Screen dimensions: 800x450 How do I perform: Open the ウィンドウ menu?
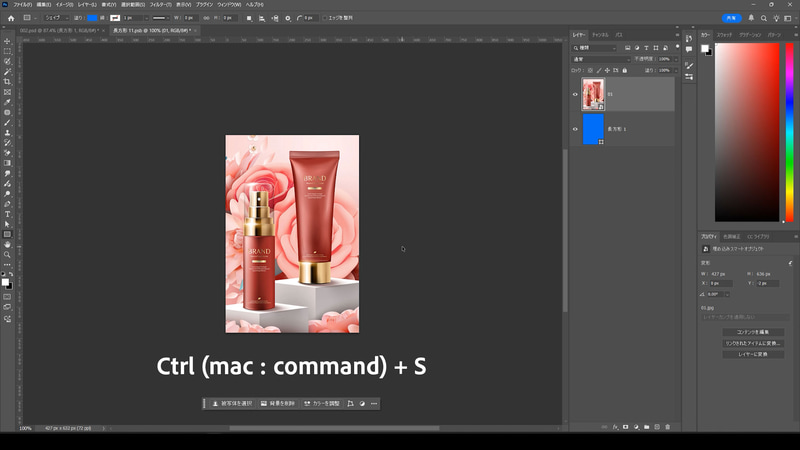click(229, 5)
